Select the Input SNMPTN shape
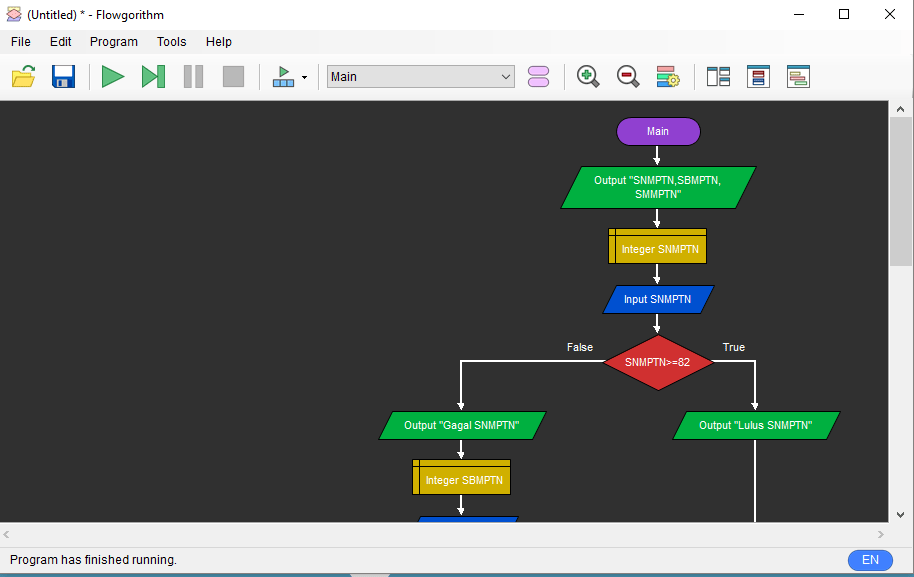This screenshot has width=914, height=577. point(657,300)
